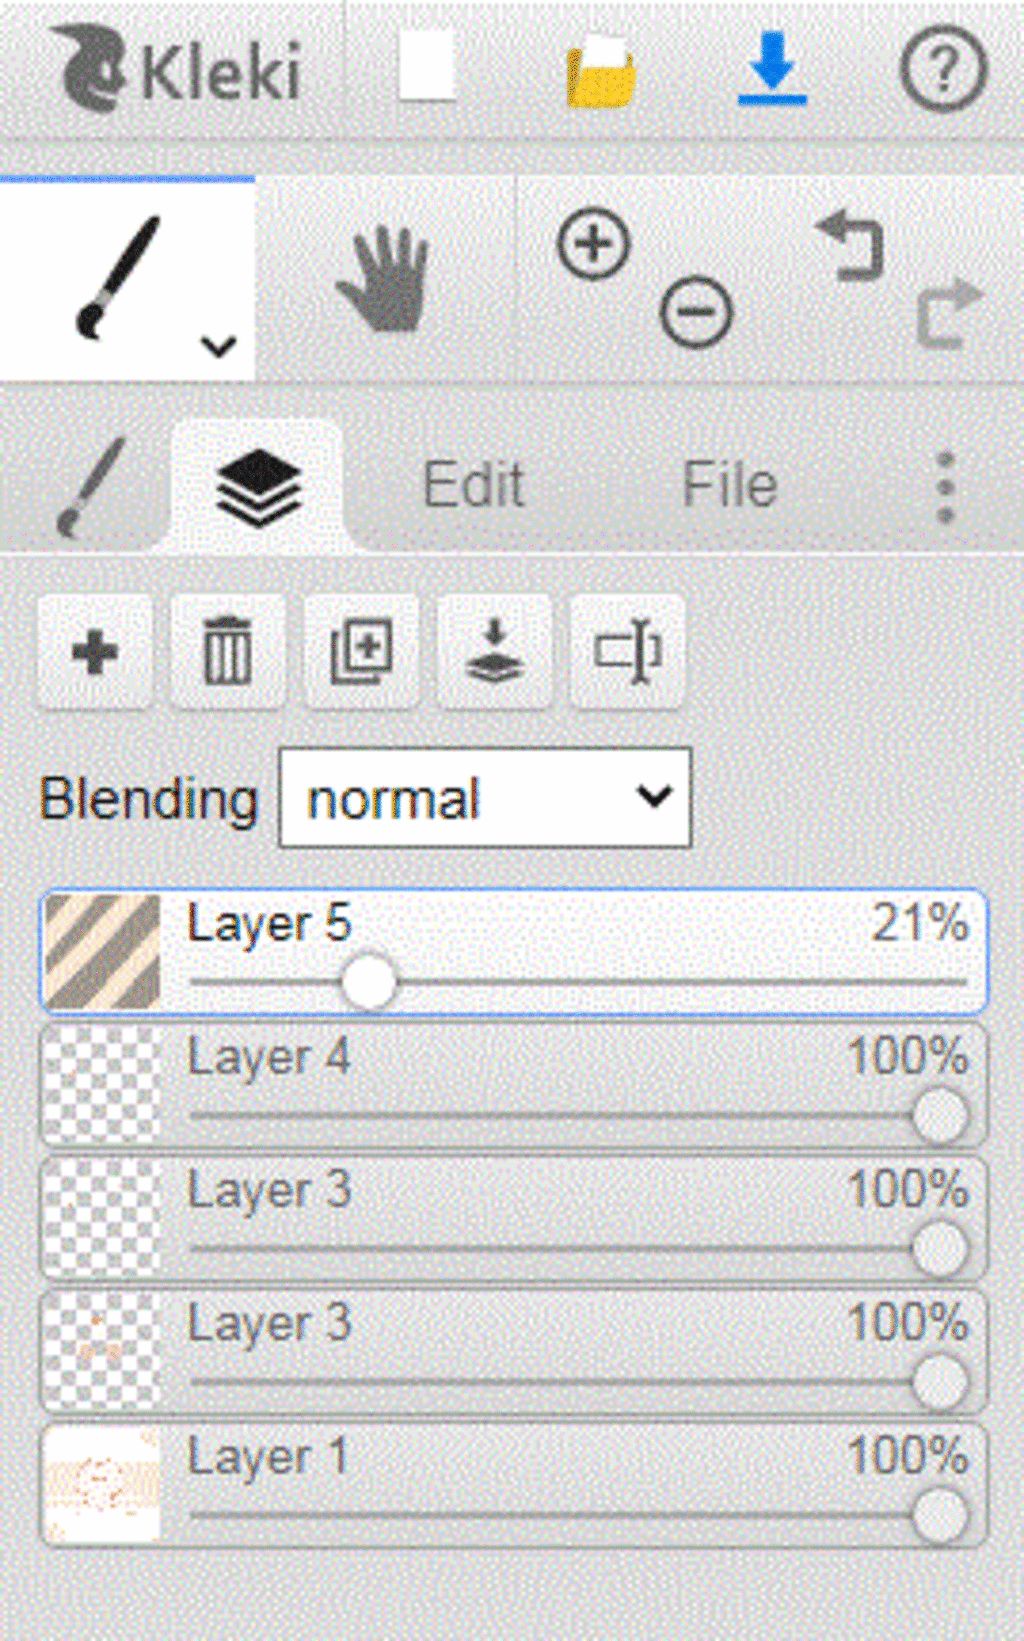The image size is (1024, 1641).
Task: Switch to the Edit tab
Action: (x=473, y=485)
